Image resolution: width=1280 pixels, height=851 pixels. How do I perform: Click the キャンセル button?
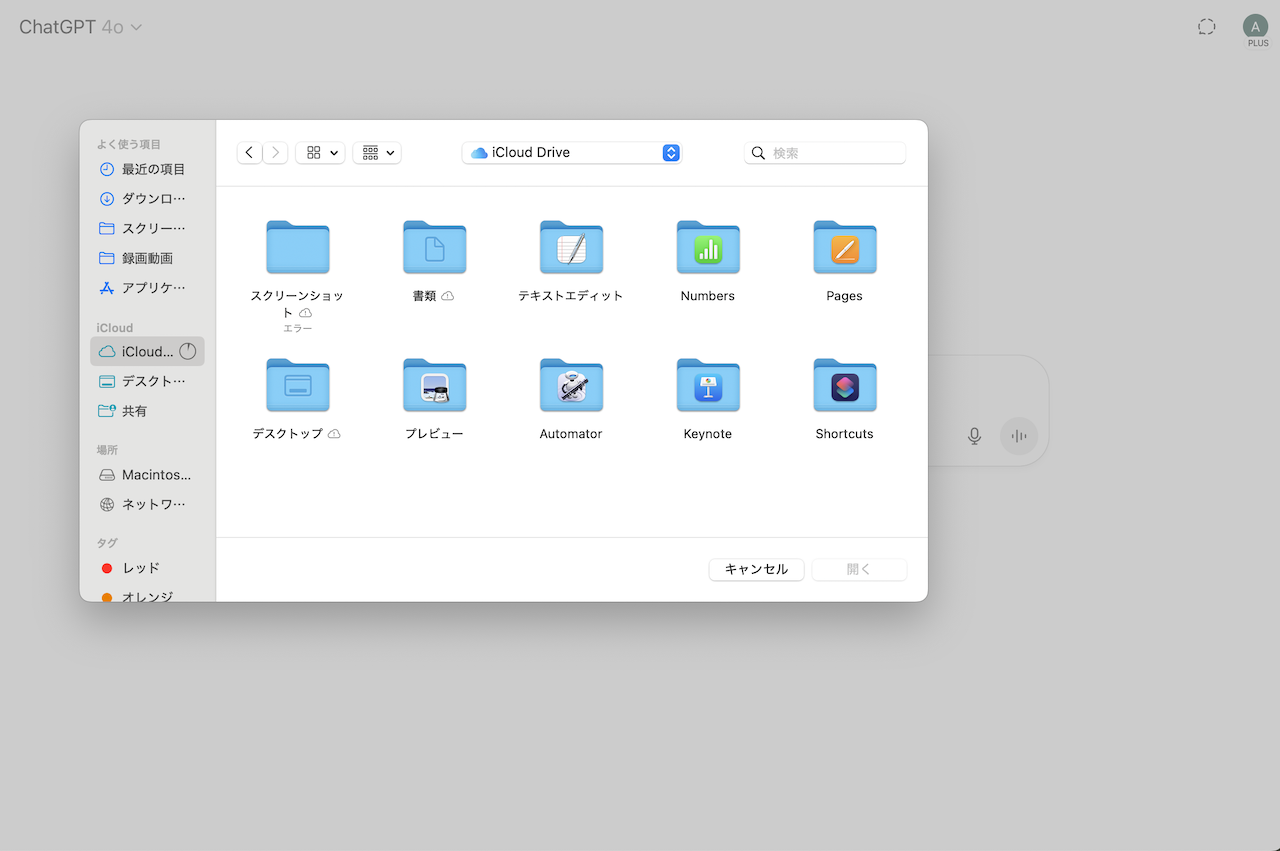coord(757,569)
